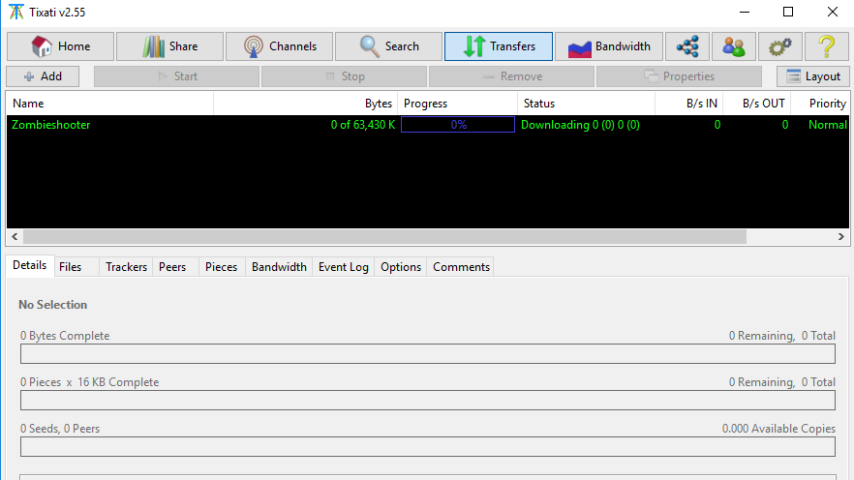Sort by B/s OUT column
Screen dimensions: 854x480
(x=757, y=104)
